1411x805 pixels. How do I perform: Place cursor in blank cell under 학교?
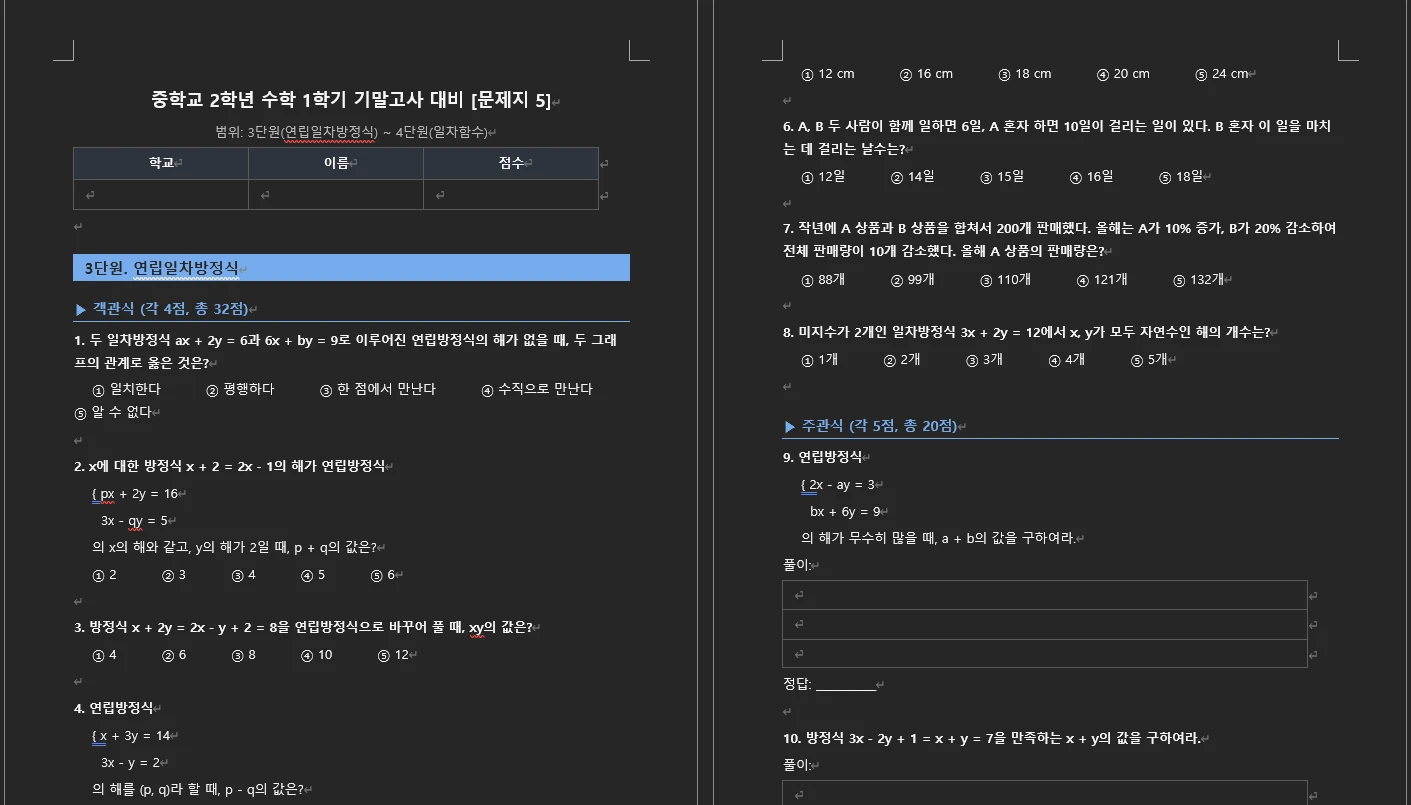pyautogui.click(x=161, y=195)
